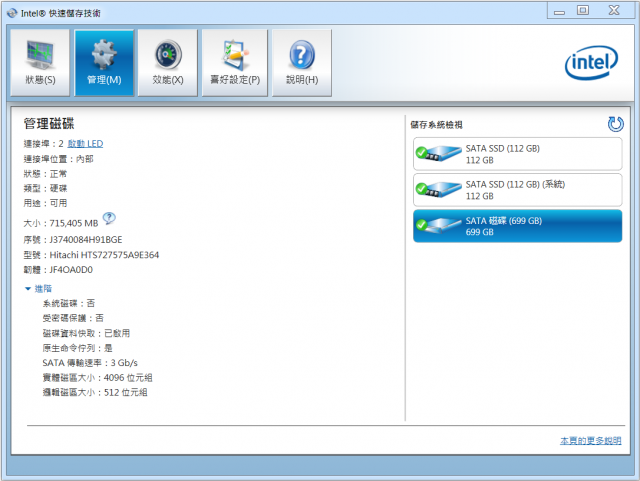640x481 pixels.
Task: Maximize the Intel window
Action: pyautogui.click(x=583, y=10)
